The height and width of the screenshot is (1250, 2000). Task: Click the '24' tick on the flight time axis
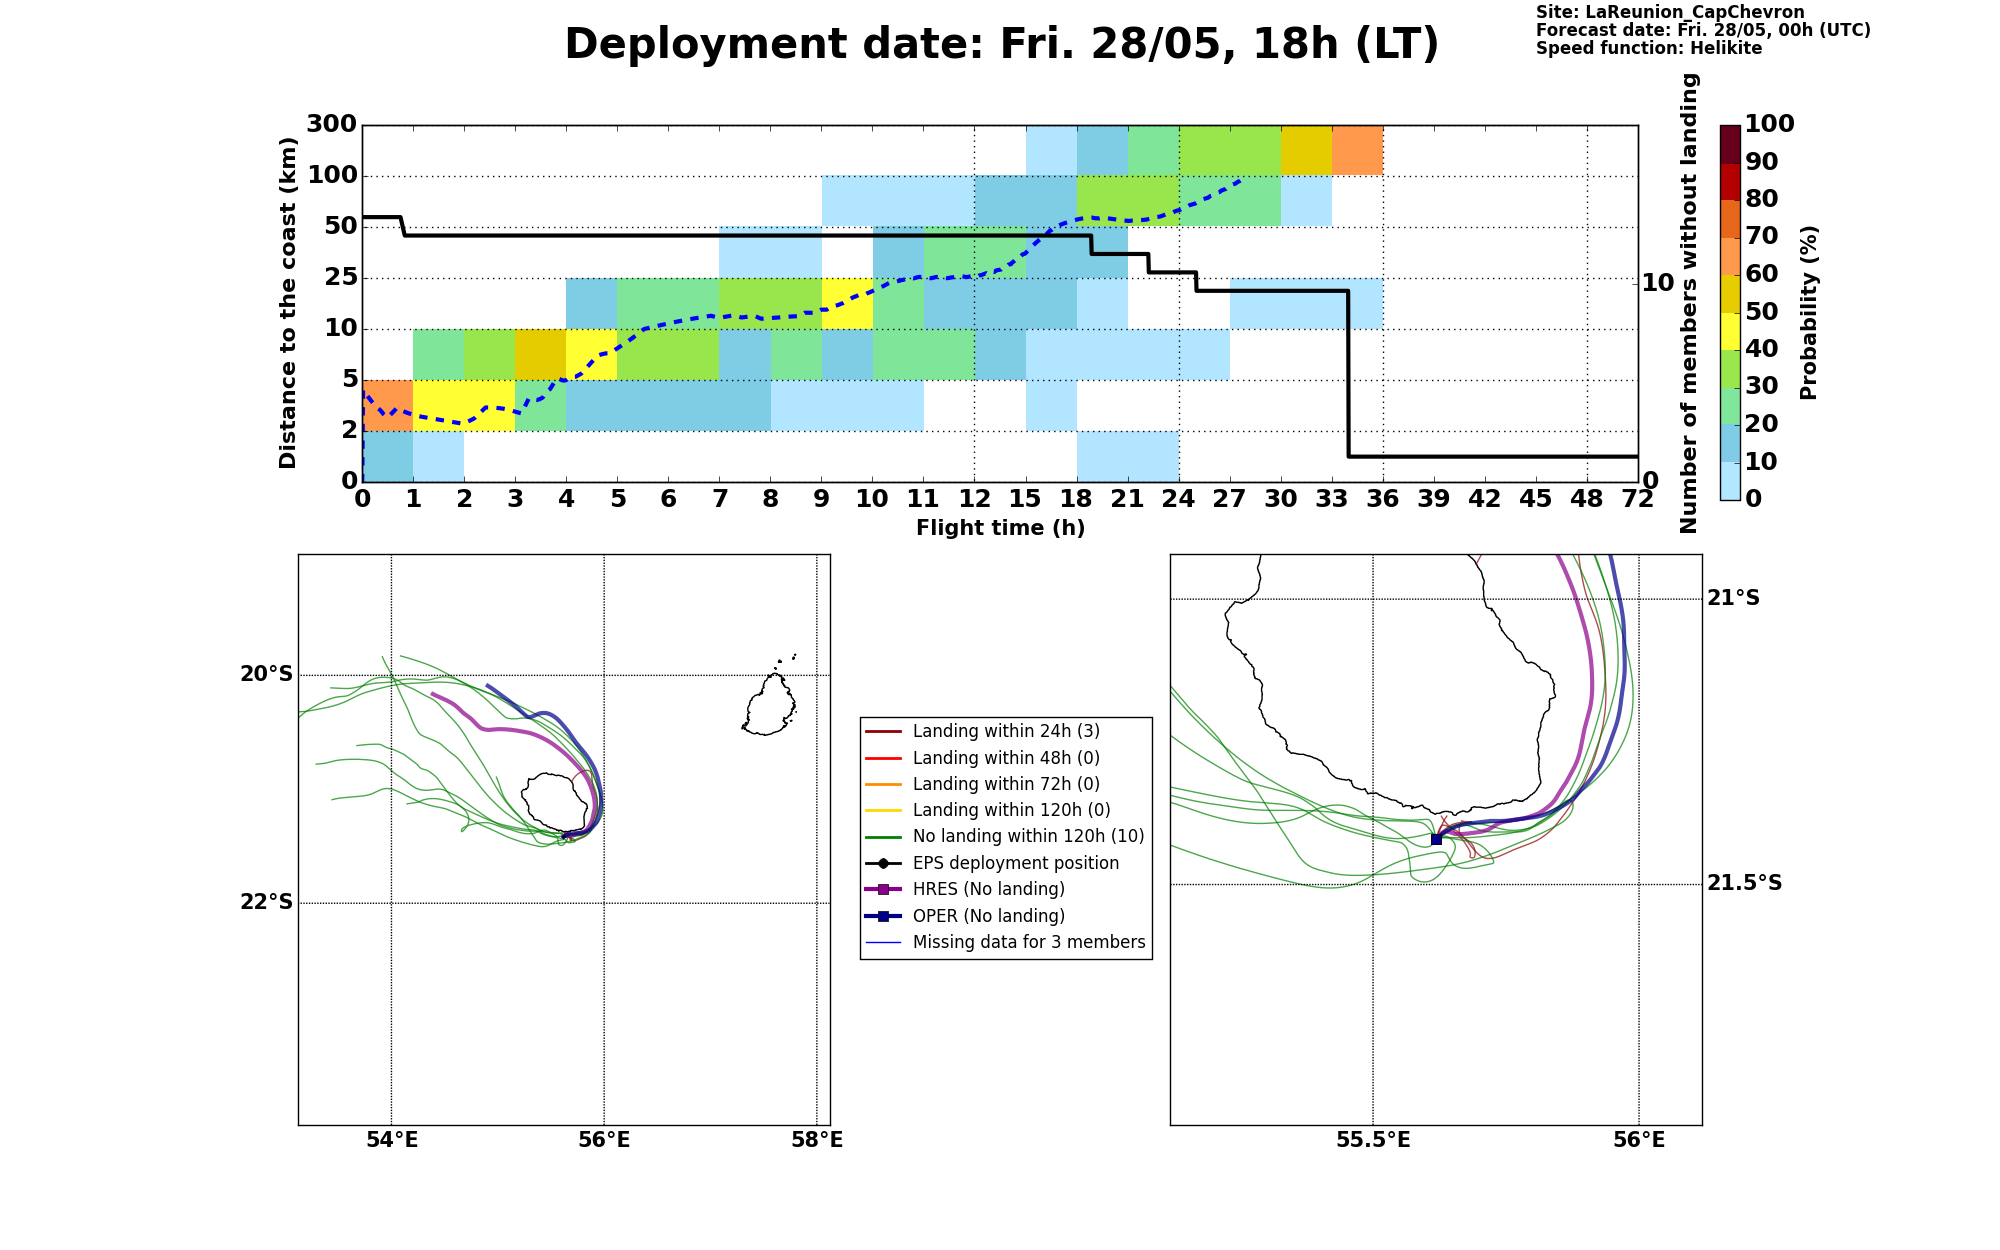tap(1179, 499)
